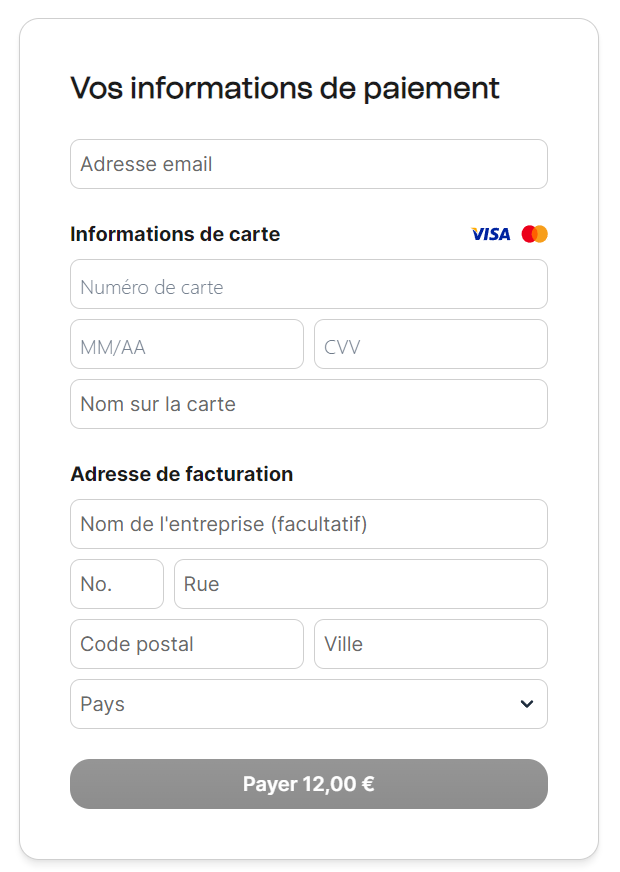The image size is (620, 872).
Task: Click the chevron arrow in the Pays field
Action: tap(527, 704)
